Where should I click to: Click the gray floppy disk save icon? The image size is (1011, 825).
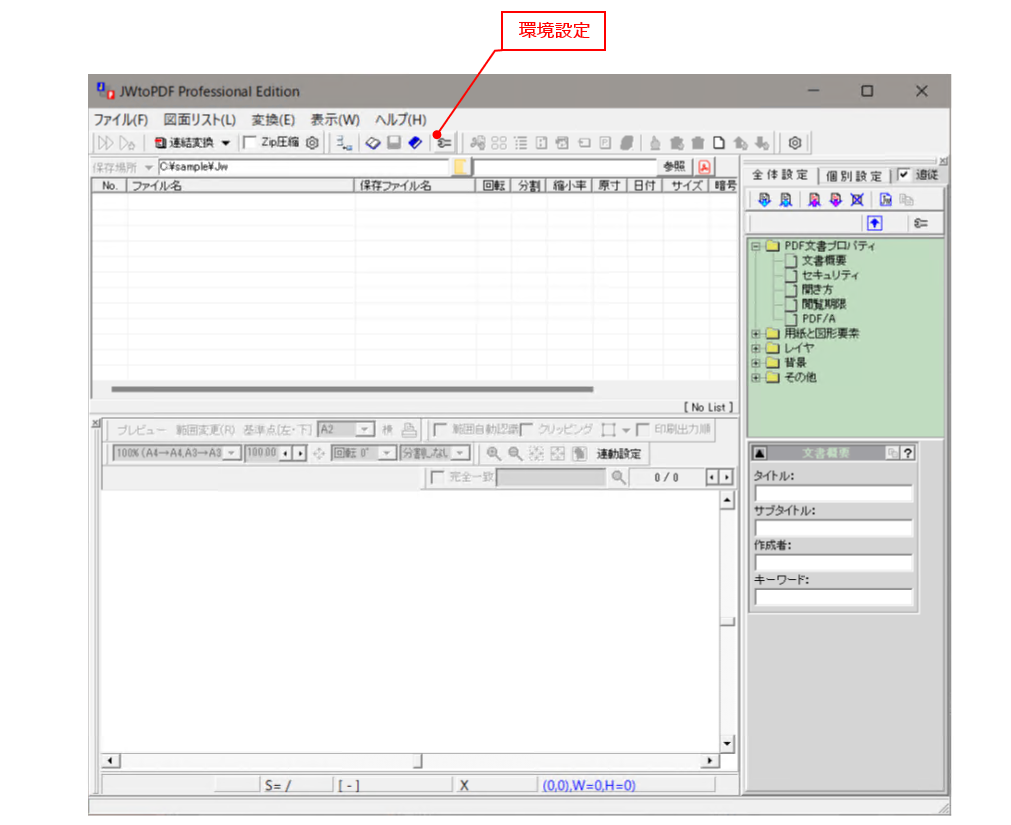click(394, 143)
